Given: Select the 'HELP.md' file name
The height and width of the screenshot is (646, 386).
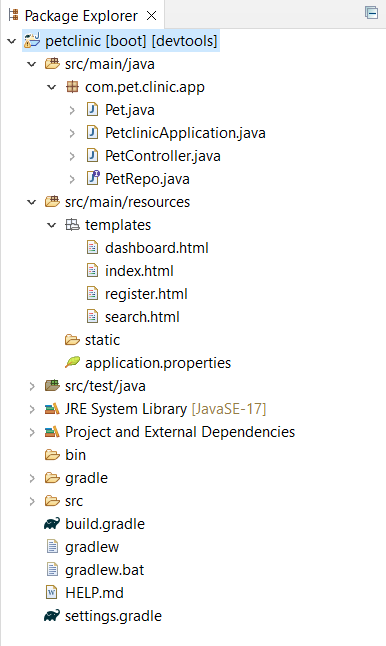Looking at the screenshot, I should [x=94, y=593].
